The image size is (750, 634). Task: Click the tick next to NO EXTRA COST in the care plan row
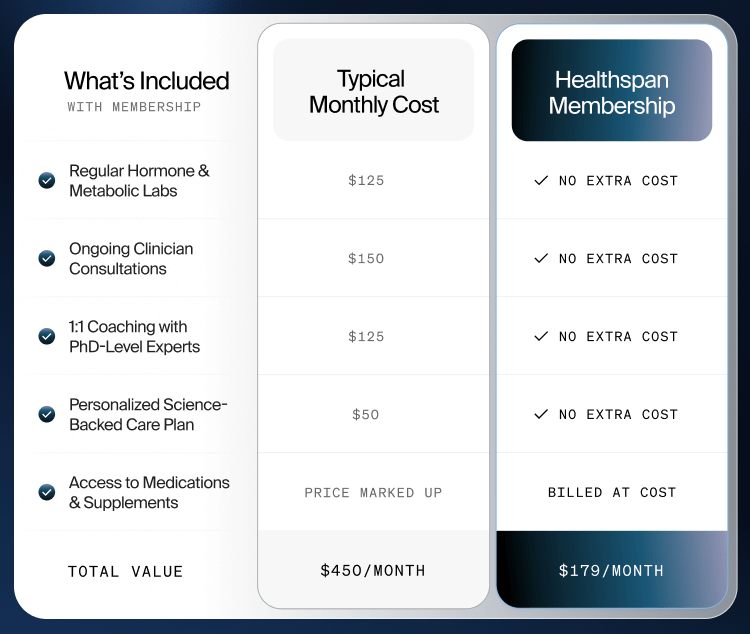(541, 414)
